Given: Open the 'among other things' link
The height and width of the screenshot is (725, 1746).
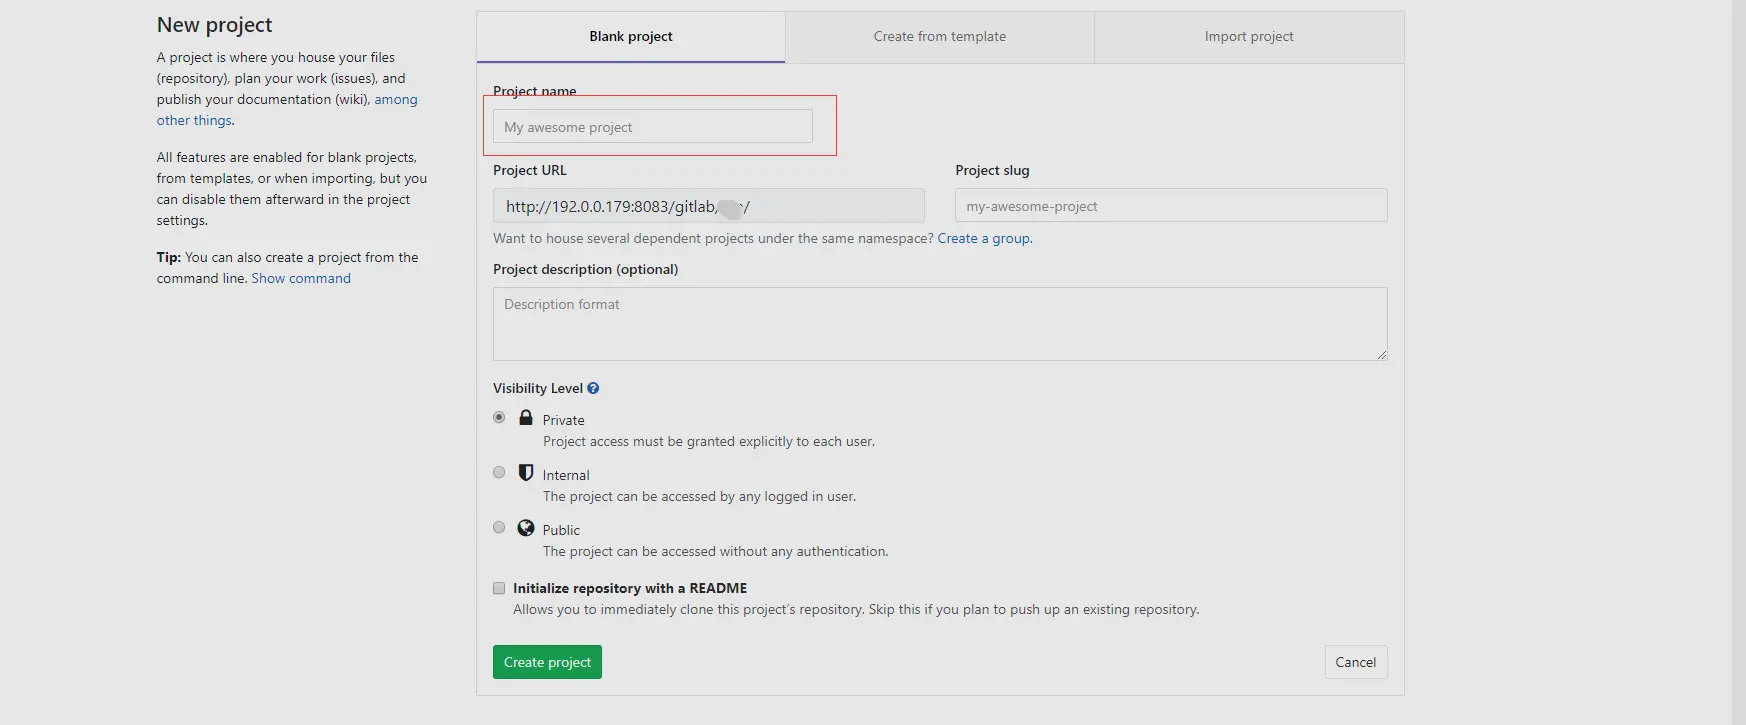Looking at the screenshot, I should pyautogui.click(x=395, y=99).
